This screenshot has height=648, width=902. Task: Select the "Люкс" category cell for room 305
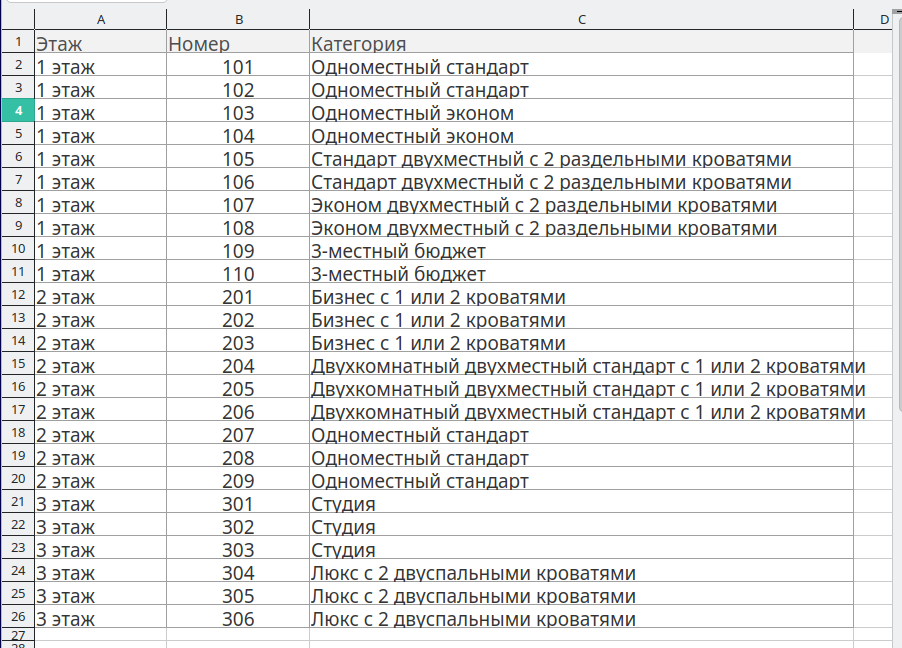581,596
